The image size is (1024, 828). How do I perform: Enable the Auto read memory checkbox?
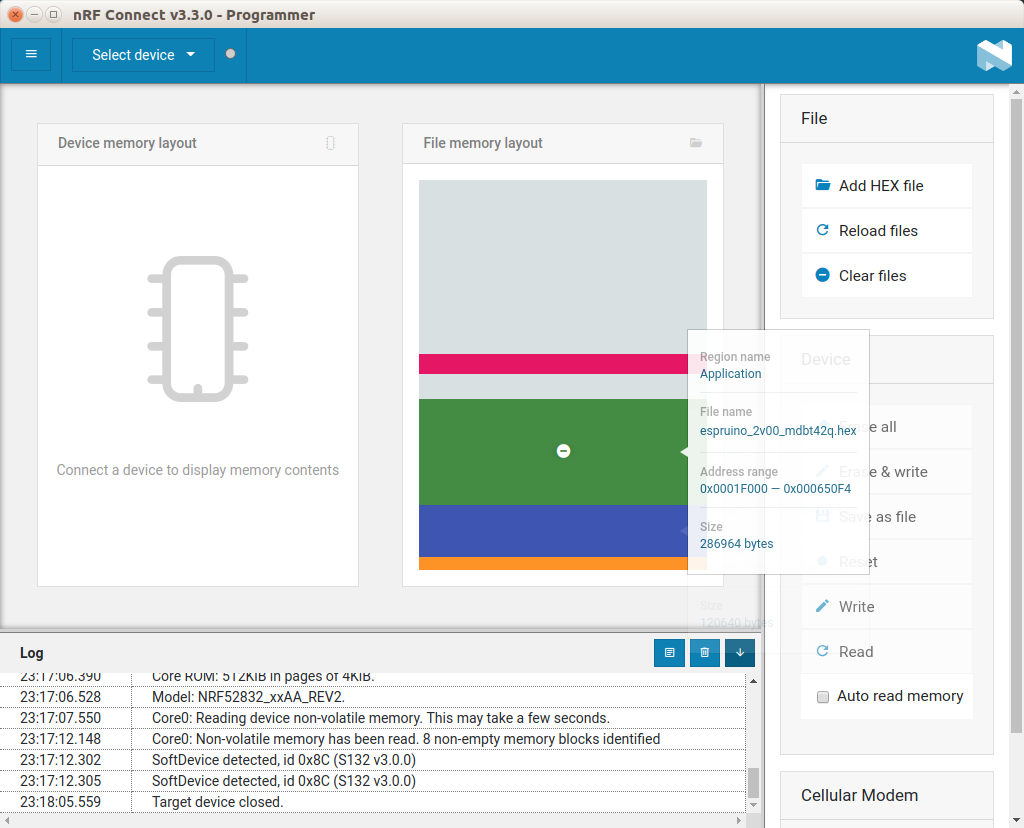[823, 696]
